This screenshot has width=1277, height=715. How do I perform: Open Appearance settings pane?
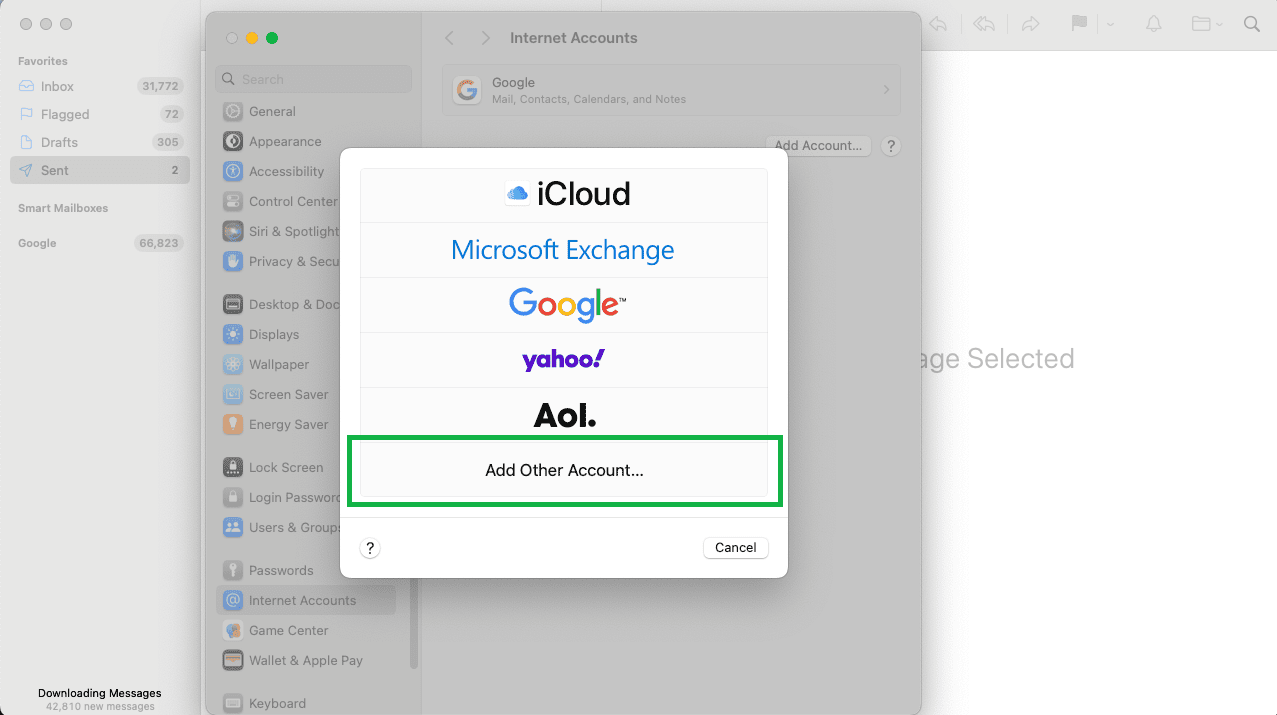[x=306, y=141]
